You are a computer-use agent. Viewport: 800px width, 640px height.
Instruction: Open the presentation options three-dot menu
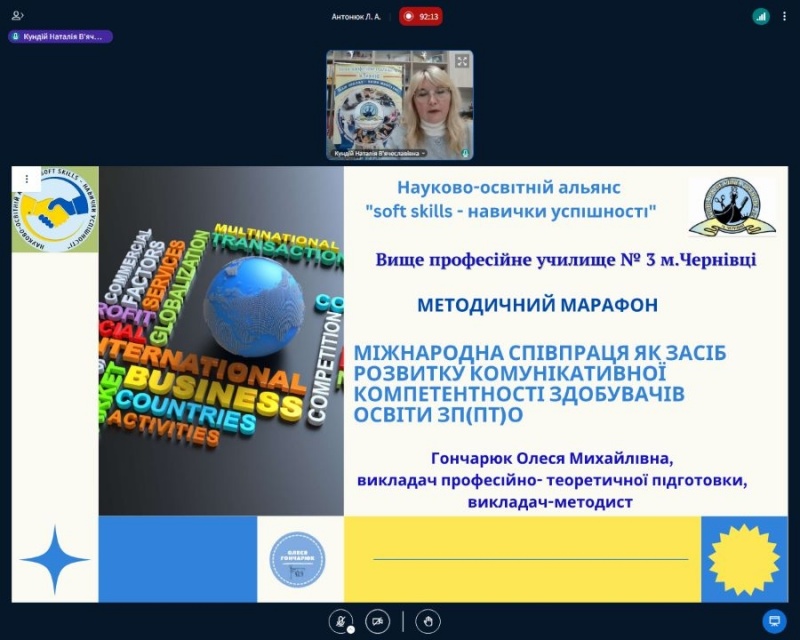(26, 179)
